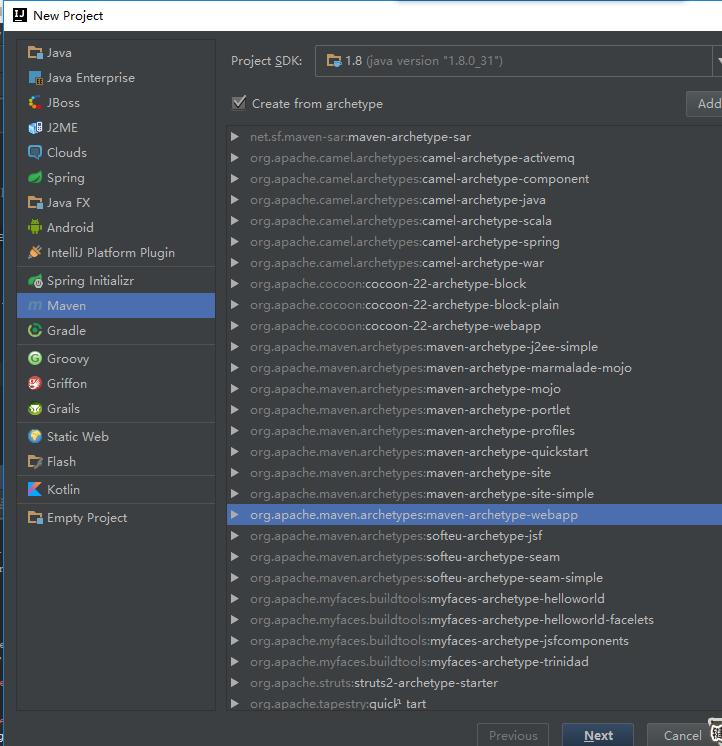Select maven-archetype-site-simple row

474,493
